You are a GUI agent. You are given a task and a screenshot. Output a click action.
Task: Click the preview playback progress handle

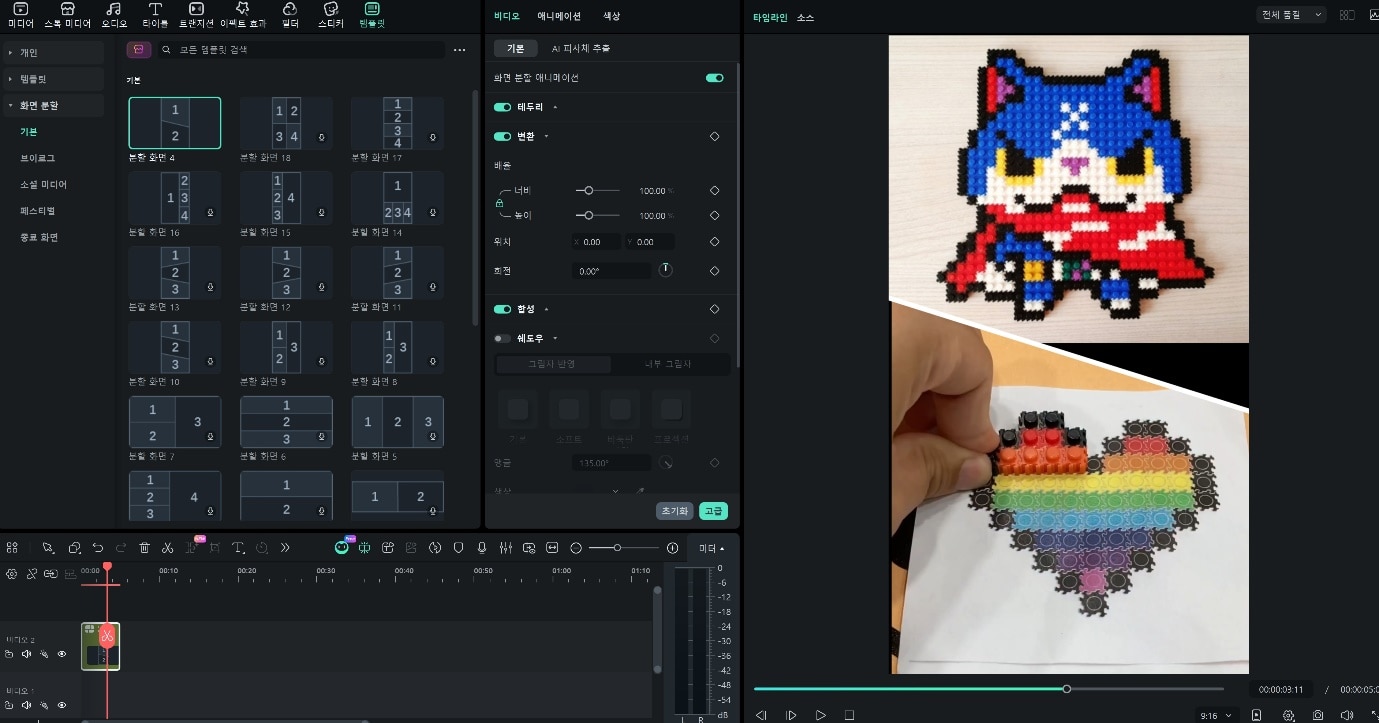click(x=1067, y=689)
